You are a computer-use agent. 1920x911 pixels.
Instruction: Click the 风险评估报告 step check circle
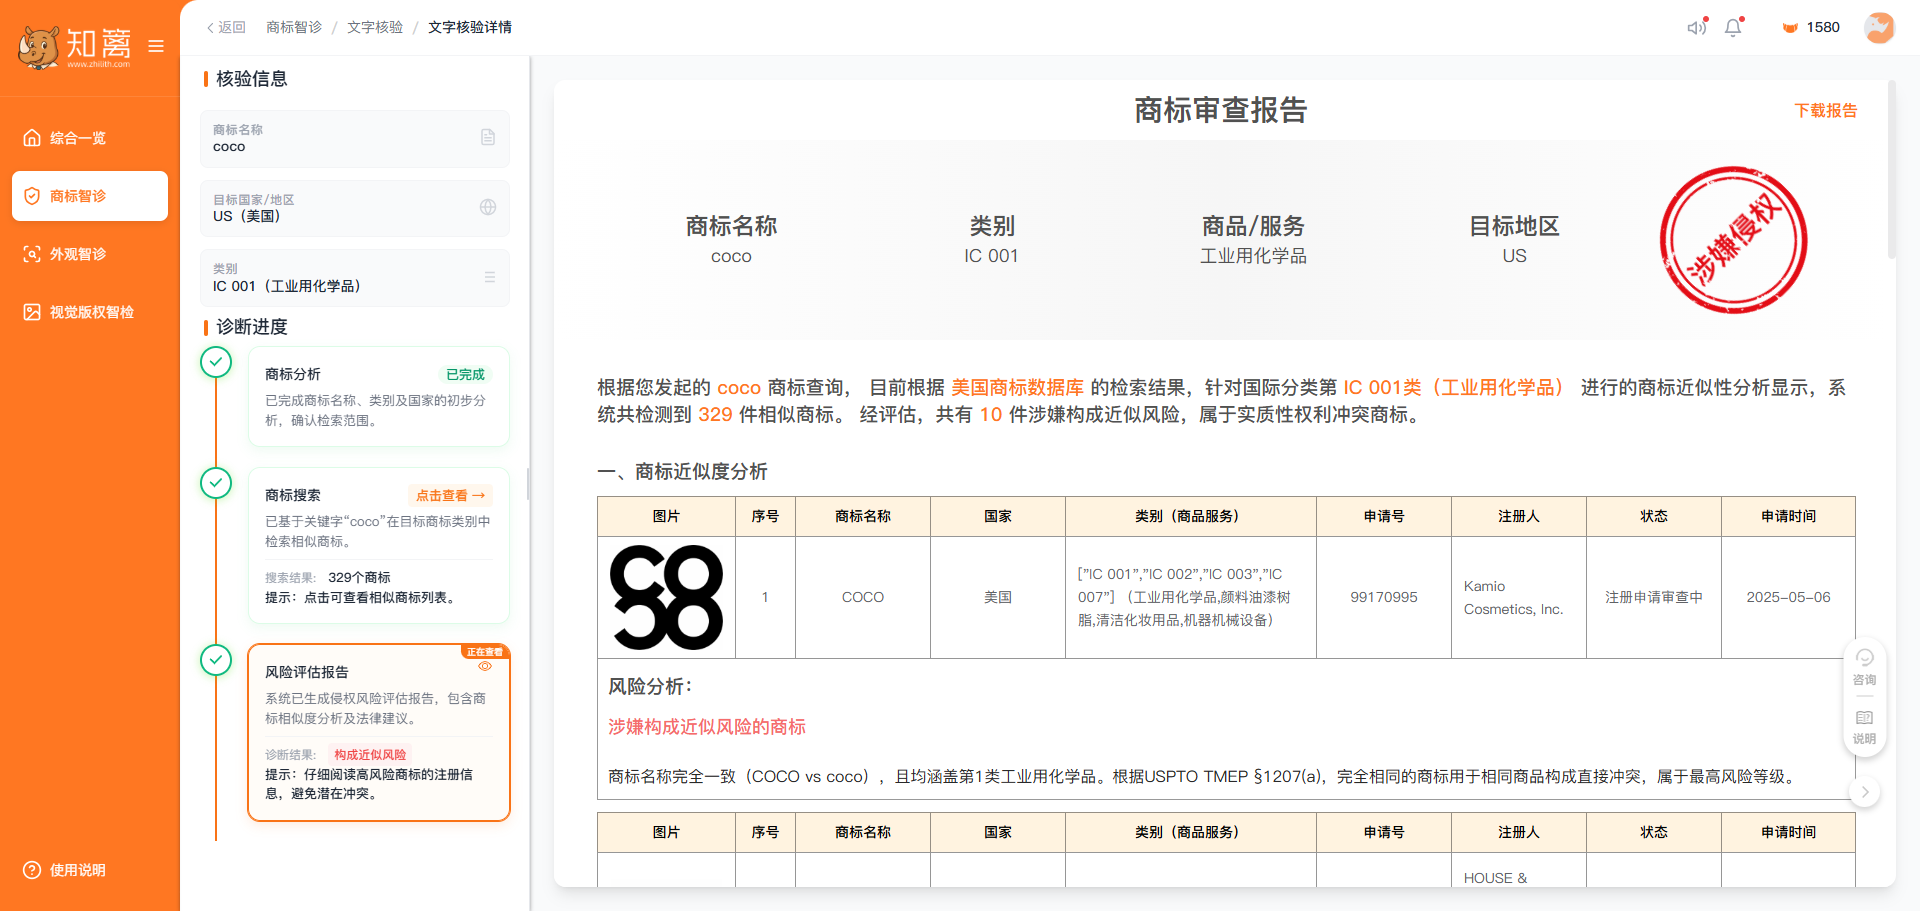click(x=216, y=660)
